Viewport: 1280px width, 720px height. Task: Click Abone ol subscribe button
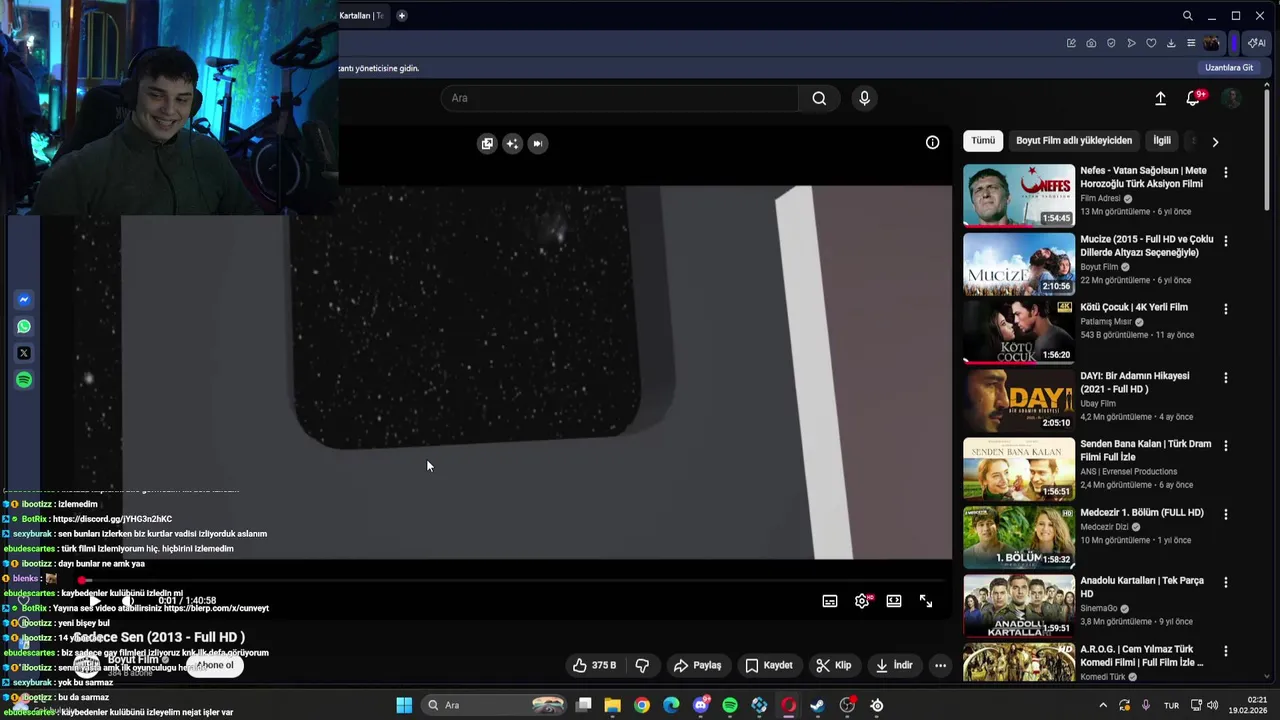tap(215, 666)
